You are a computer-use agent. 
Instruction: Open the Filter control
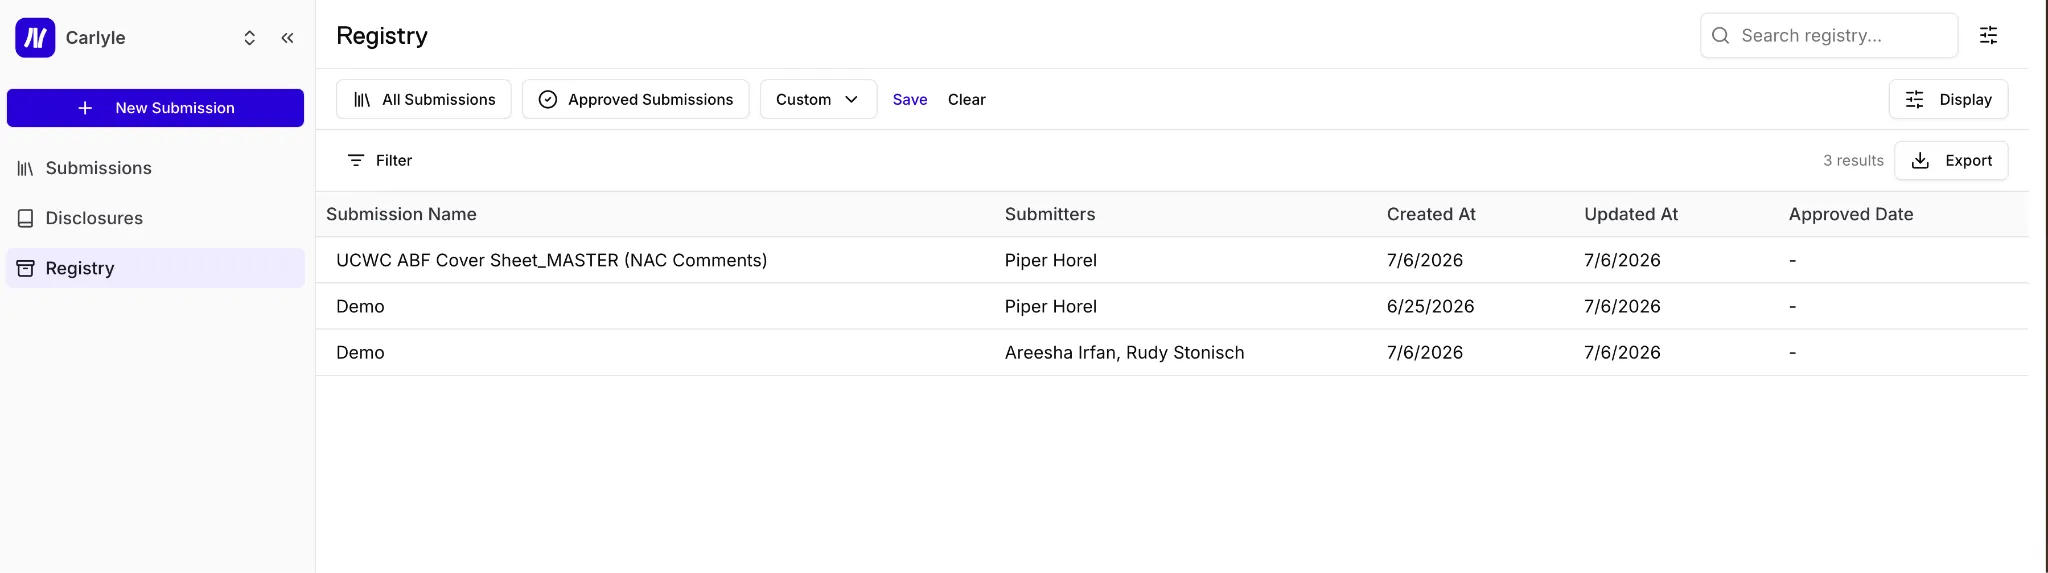tap(379, 160)
